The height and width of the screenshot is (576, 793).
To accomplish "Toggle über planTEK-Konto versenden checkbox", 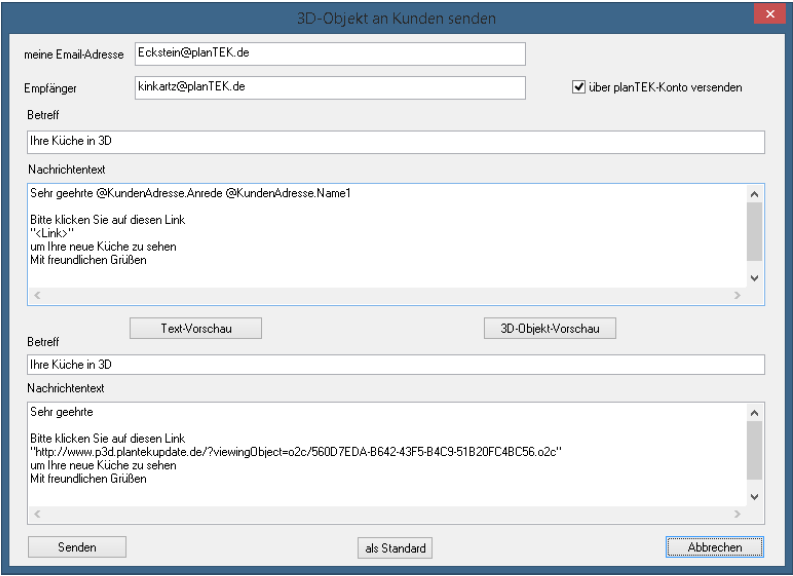I will coord(579,87).
